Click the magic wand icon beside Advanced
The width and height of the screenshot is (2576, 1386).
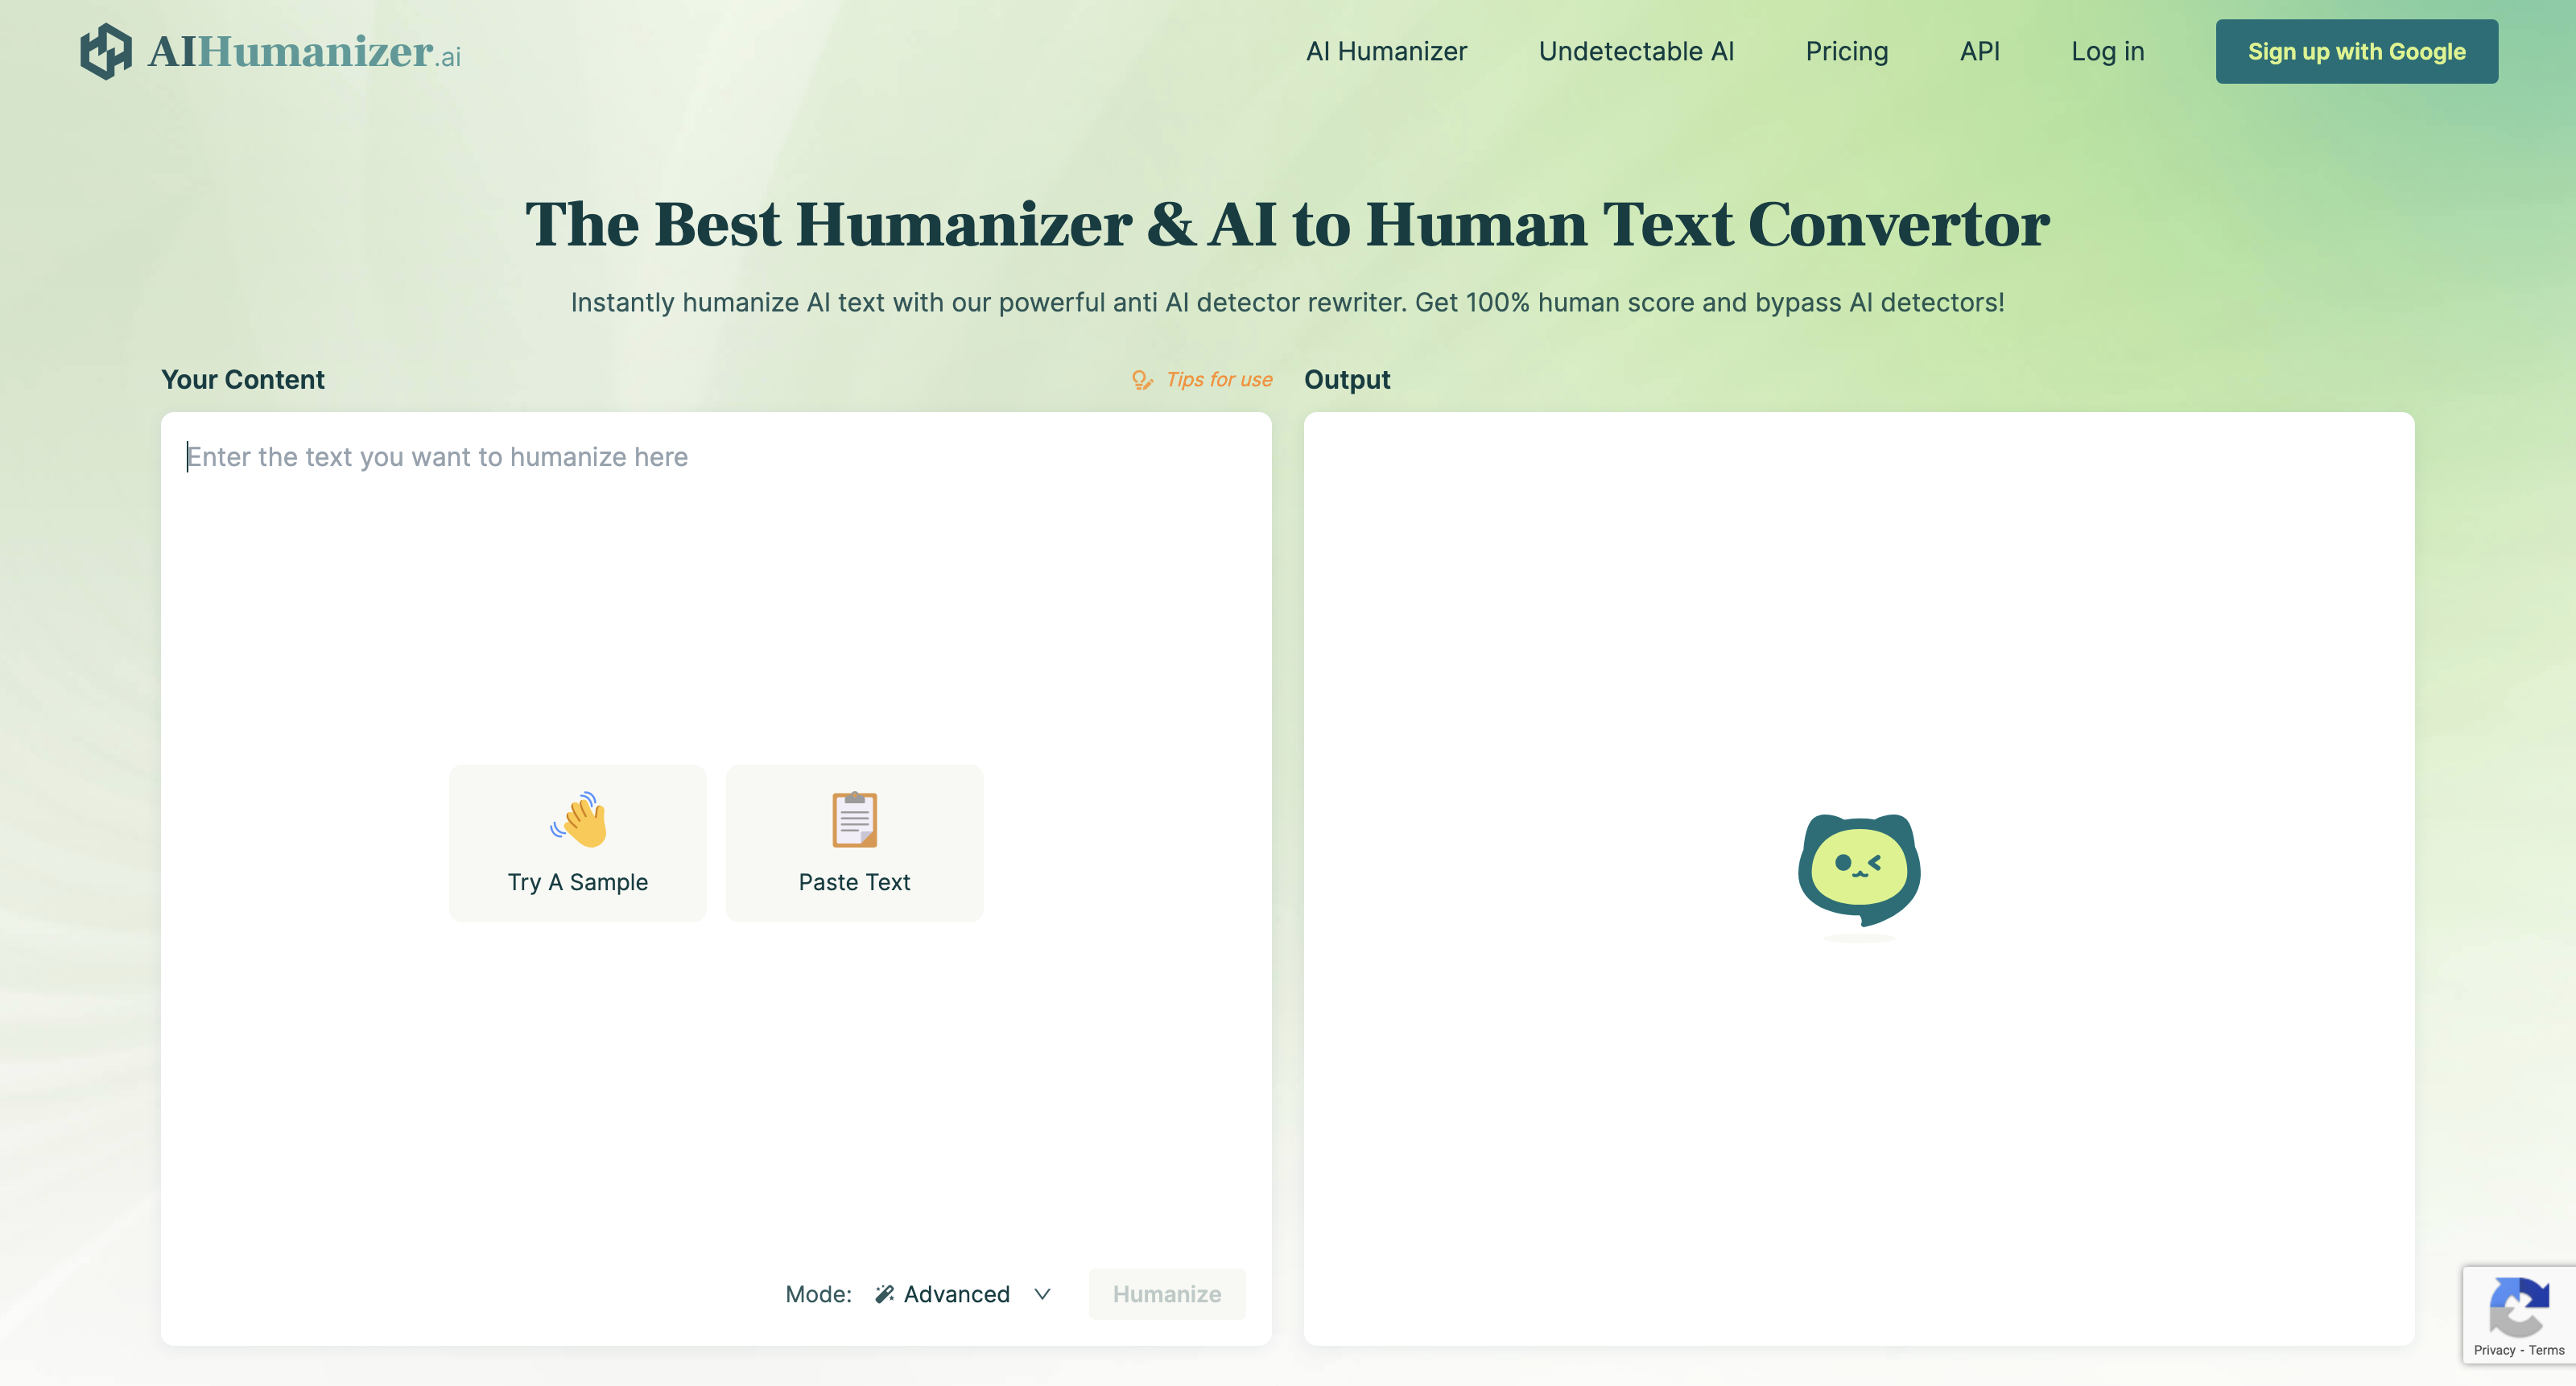884,1294
